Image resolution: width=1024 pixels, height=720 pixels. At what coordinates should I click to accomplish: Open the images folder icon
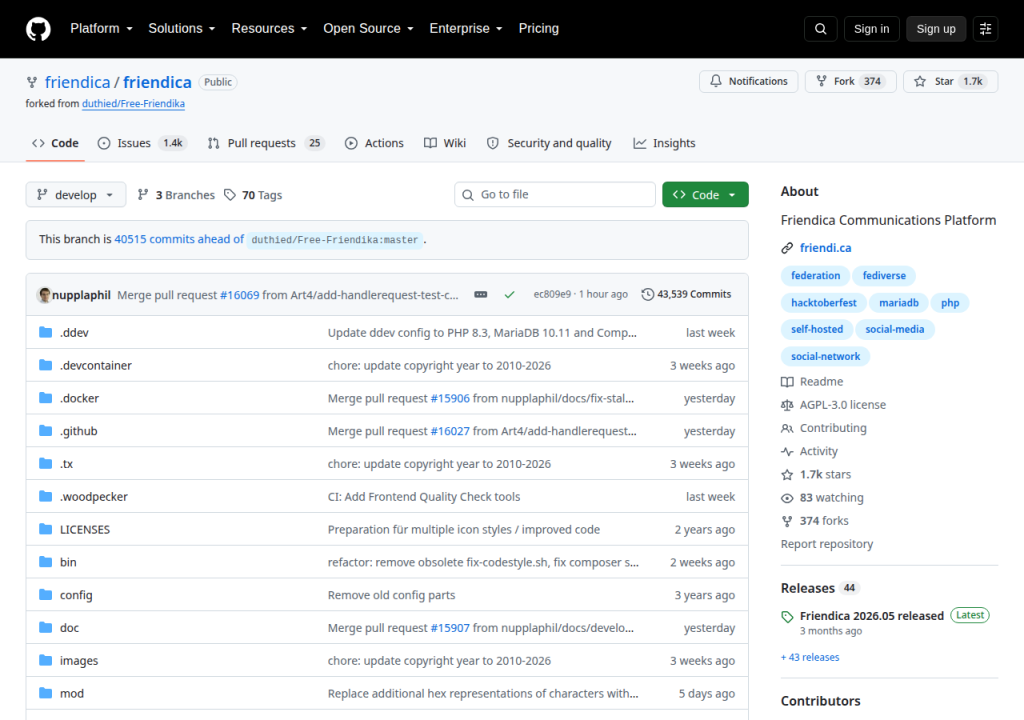45,661
